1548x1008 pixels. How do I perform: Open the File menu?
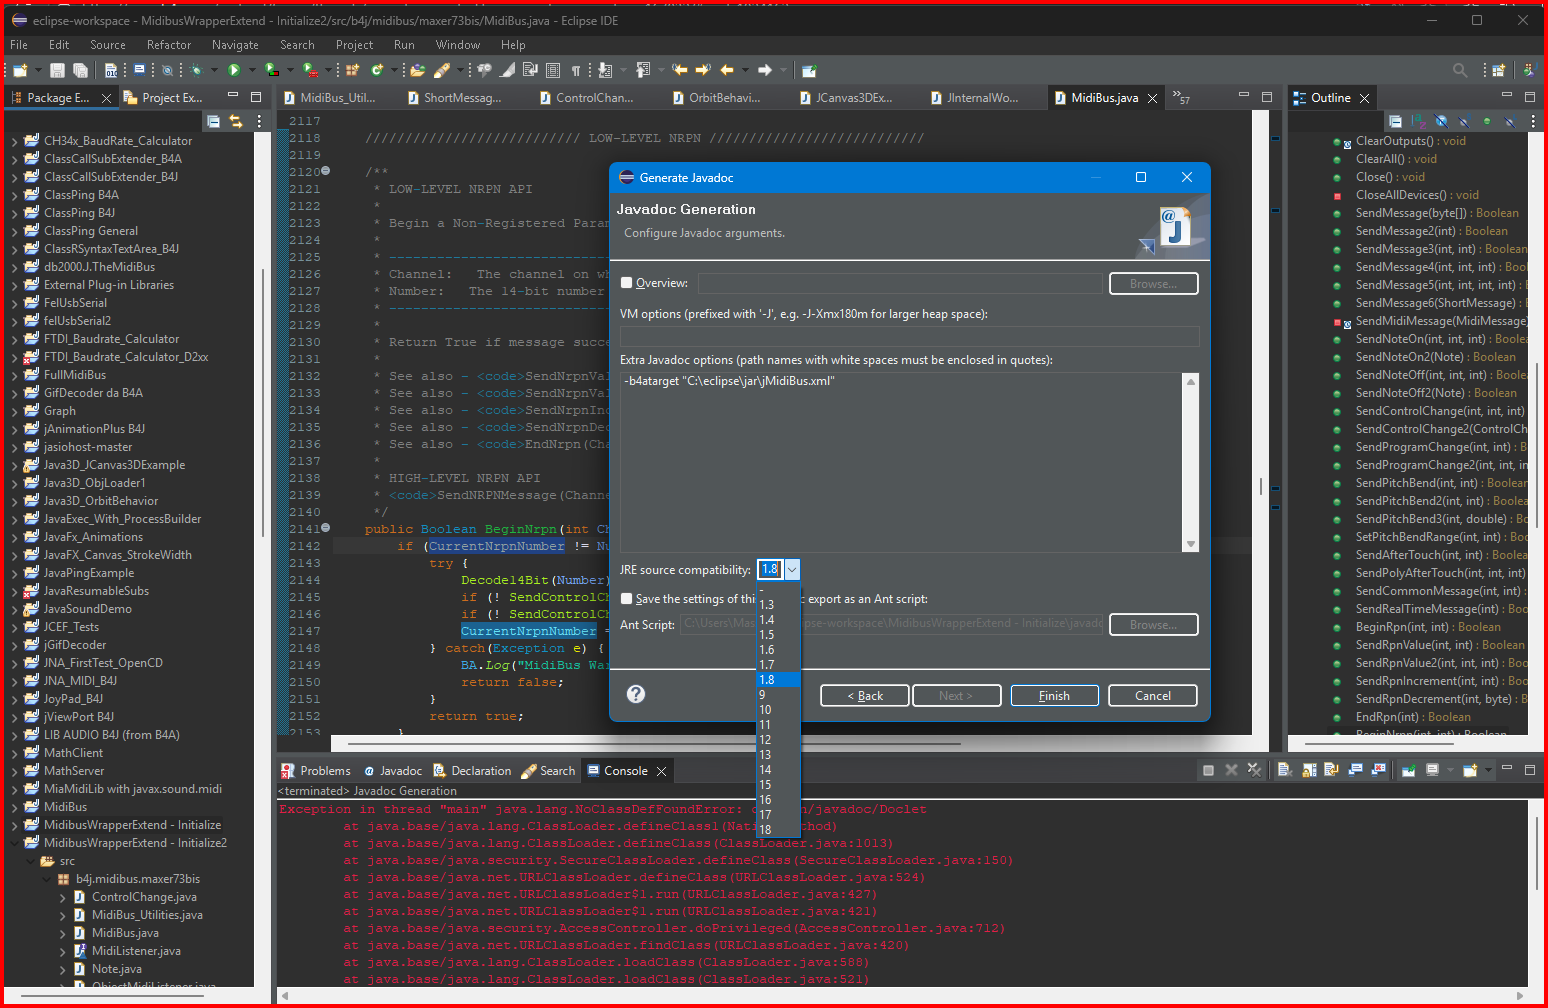(19, 45)
